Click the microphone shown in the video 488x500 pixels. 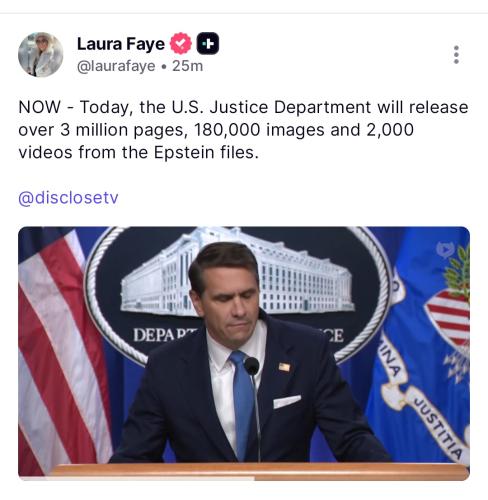pos(252,366)
